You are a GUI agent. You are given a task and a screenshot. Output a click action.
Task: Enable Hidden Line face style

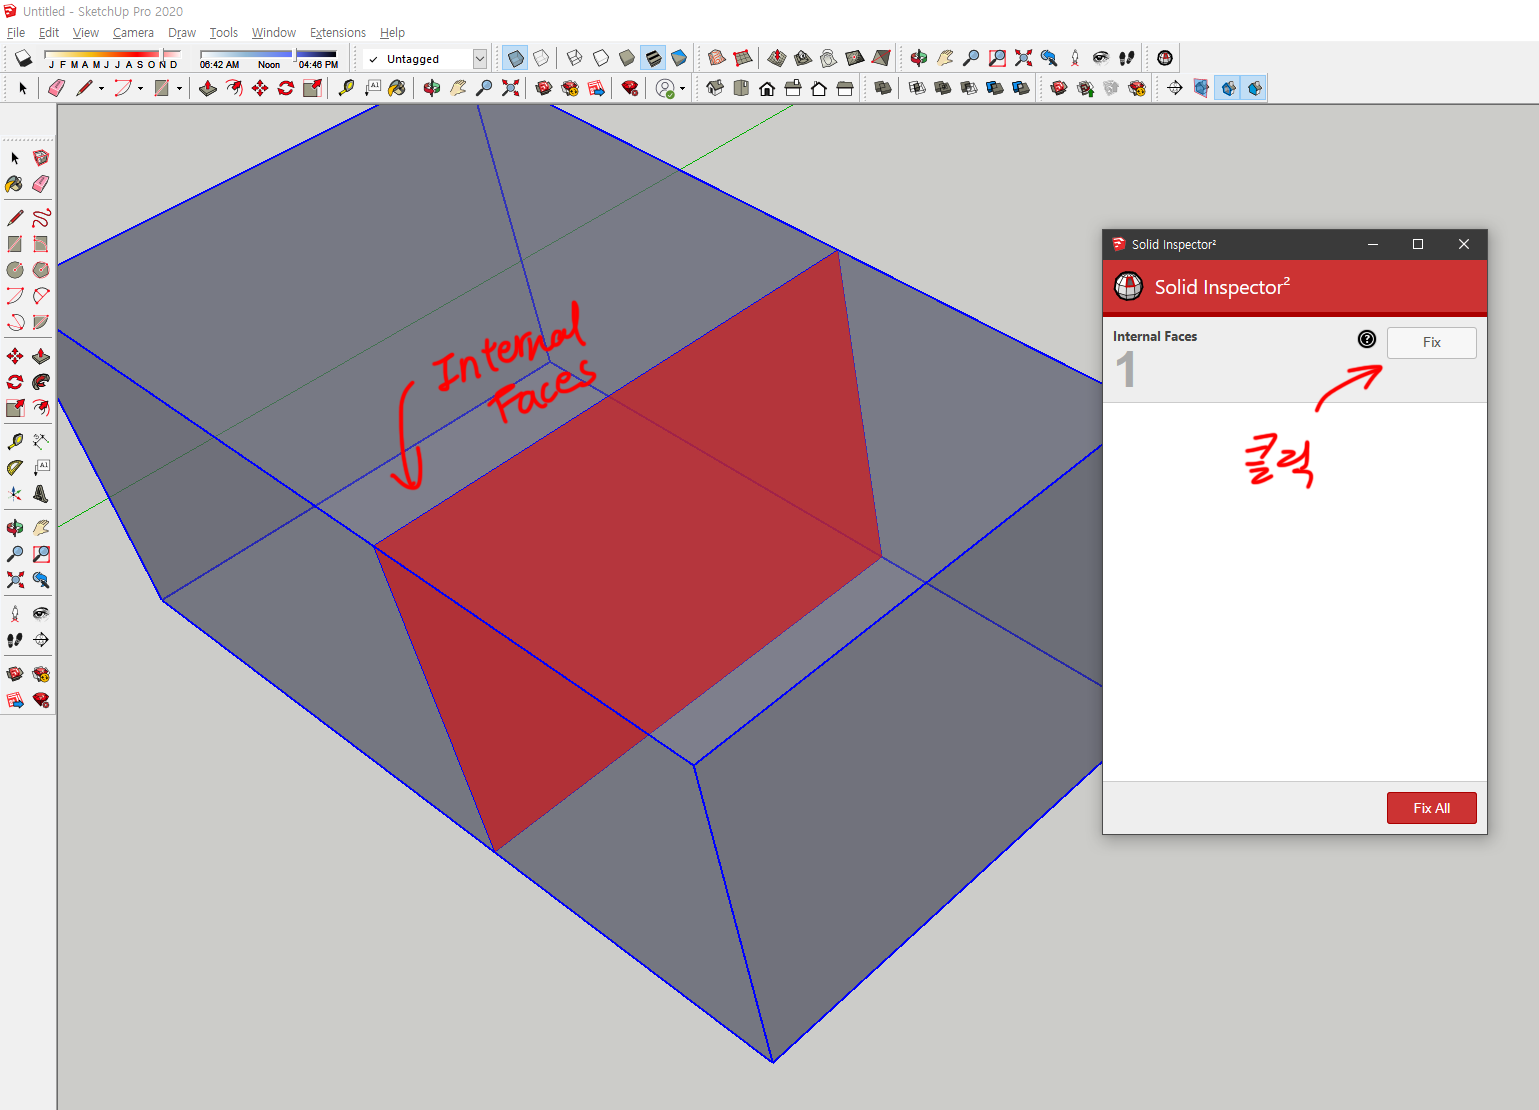(x=601, y=58)
